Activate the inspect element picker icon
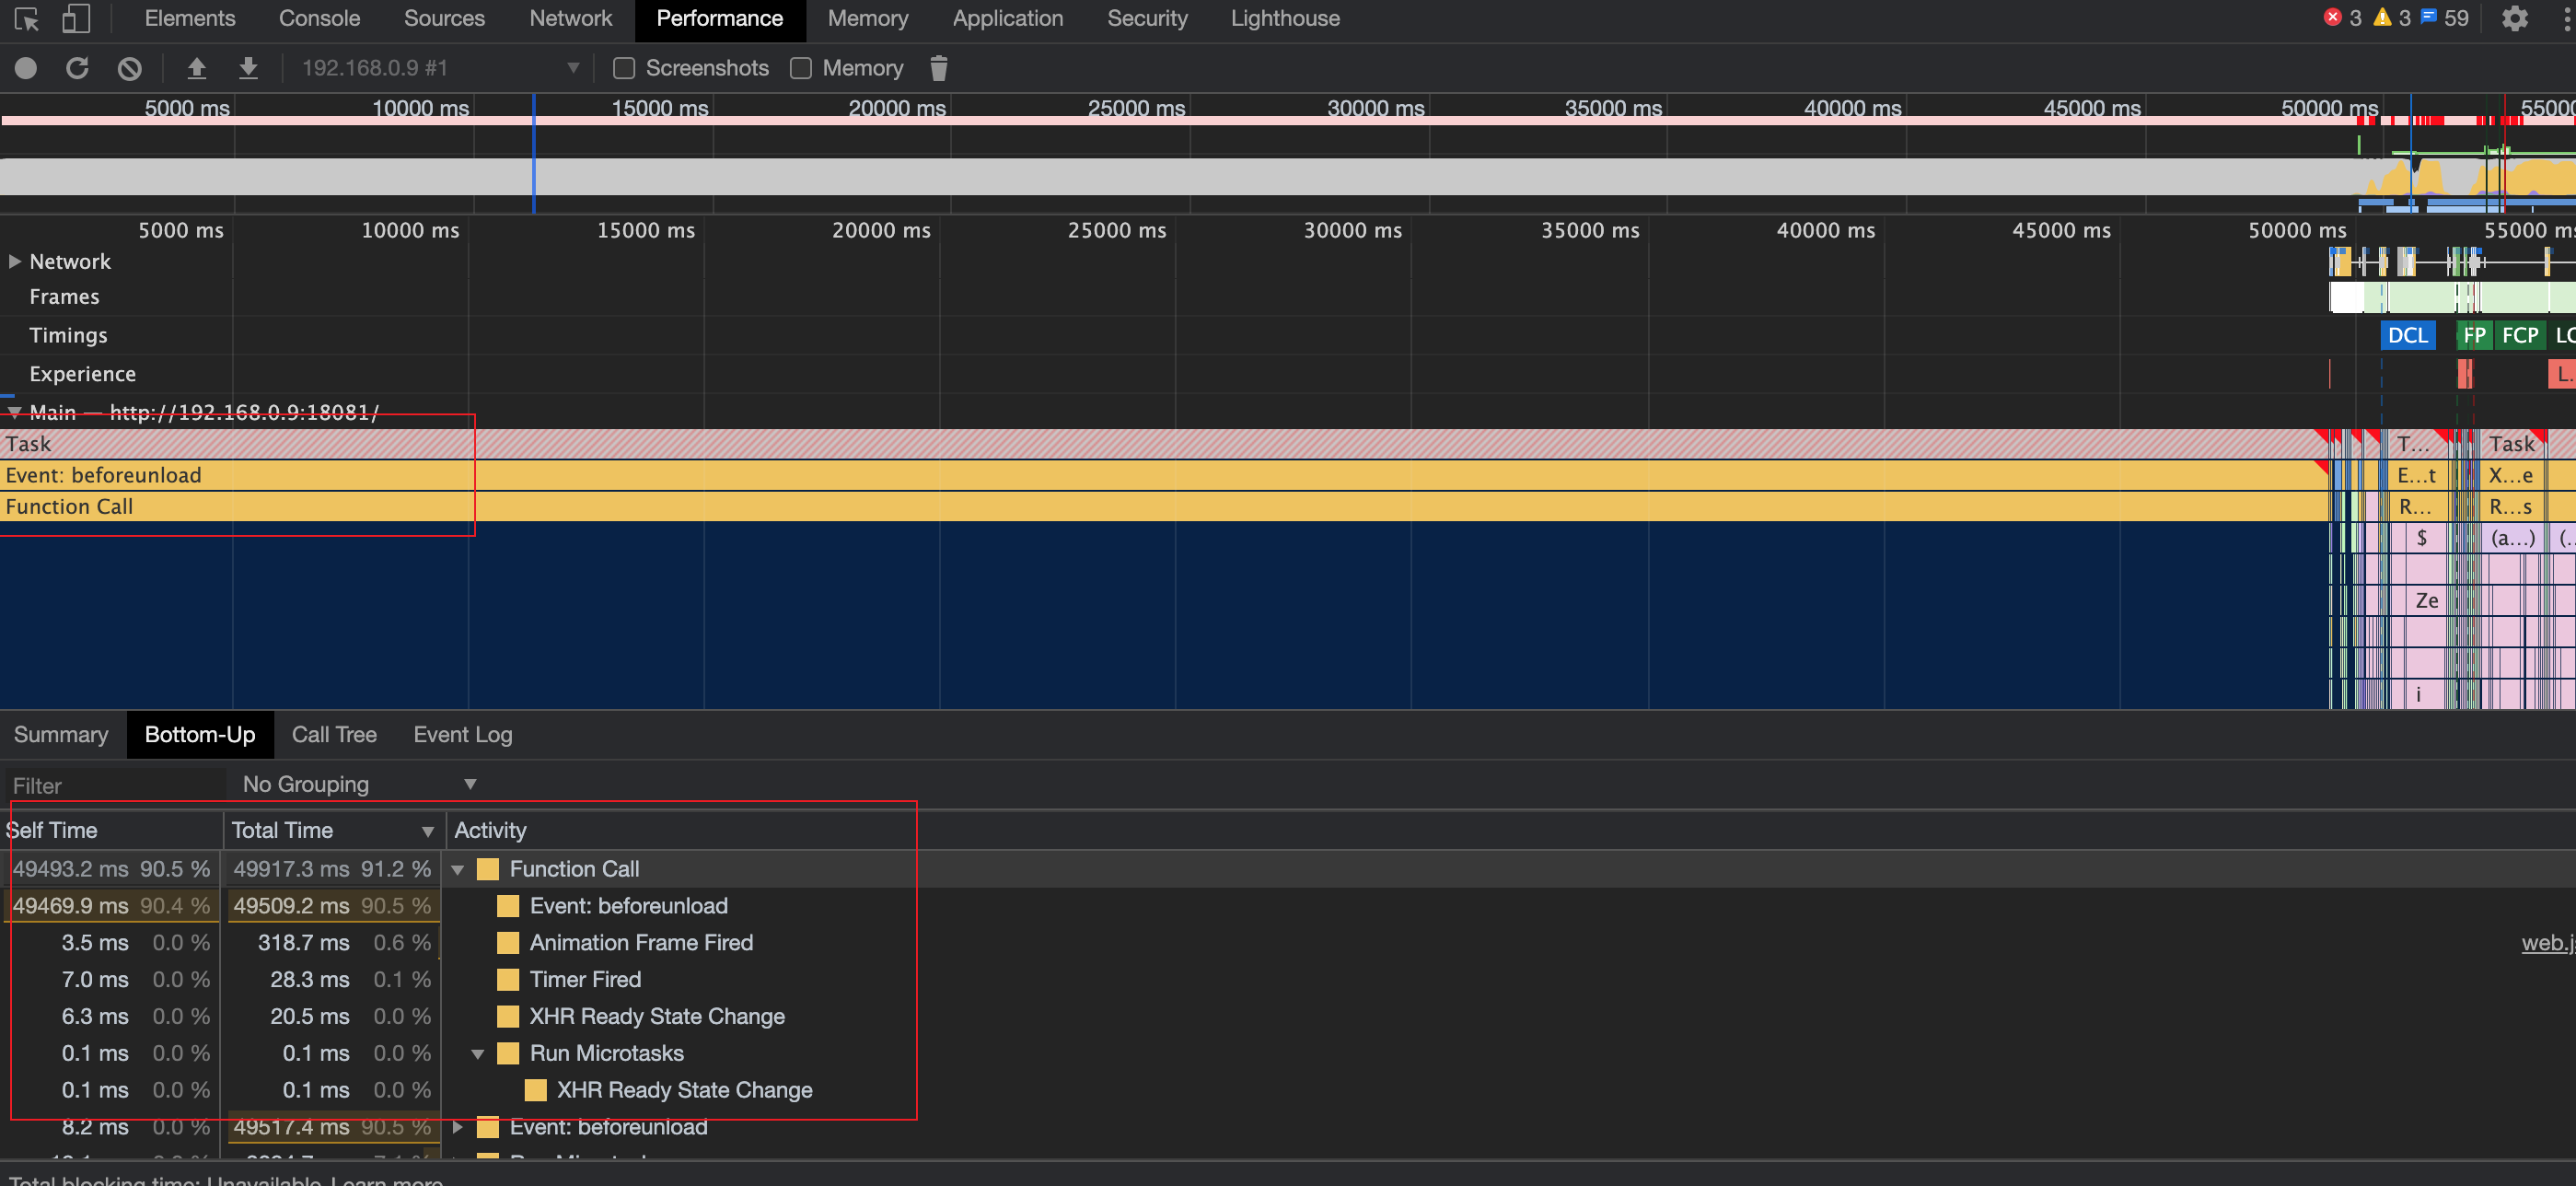The height and width of the screenshot is (1186, 2576). (27, 19)
